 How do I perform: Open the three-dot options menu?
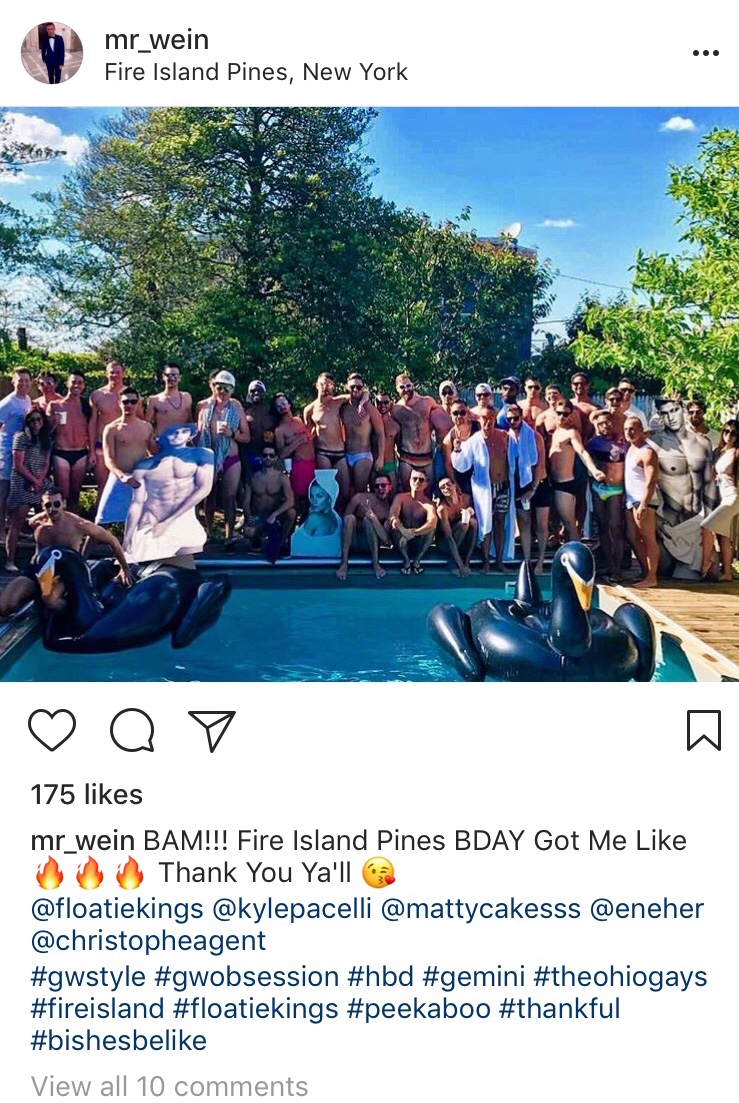click(705, 53)
